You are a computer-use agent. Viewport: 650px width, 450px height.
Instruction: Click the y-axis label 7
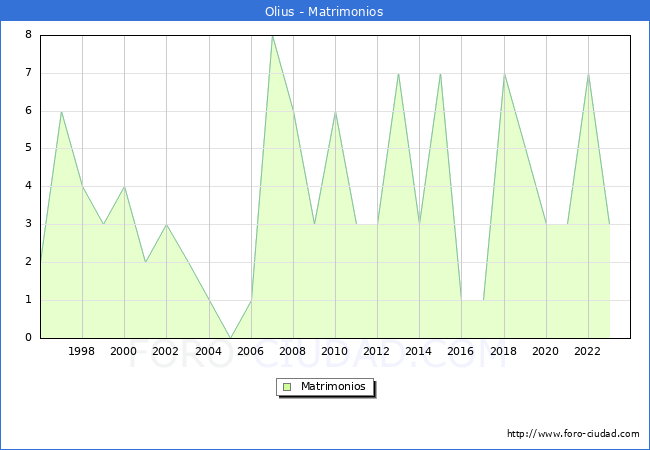click(28, 73)
